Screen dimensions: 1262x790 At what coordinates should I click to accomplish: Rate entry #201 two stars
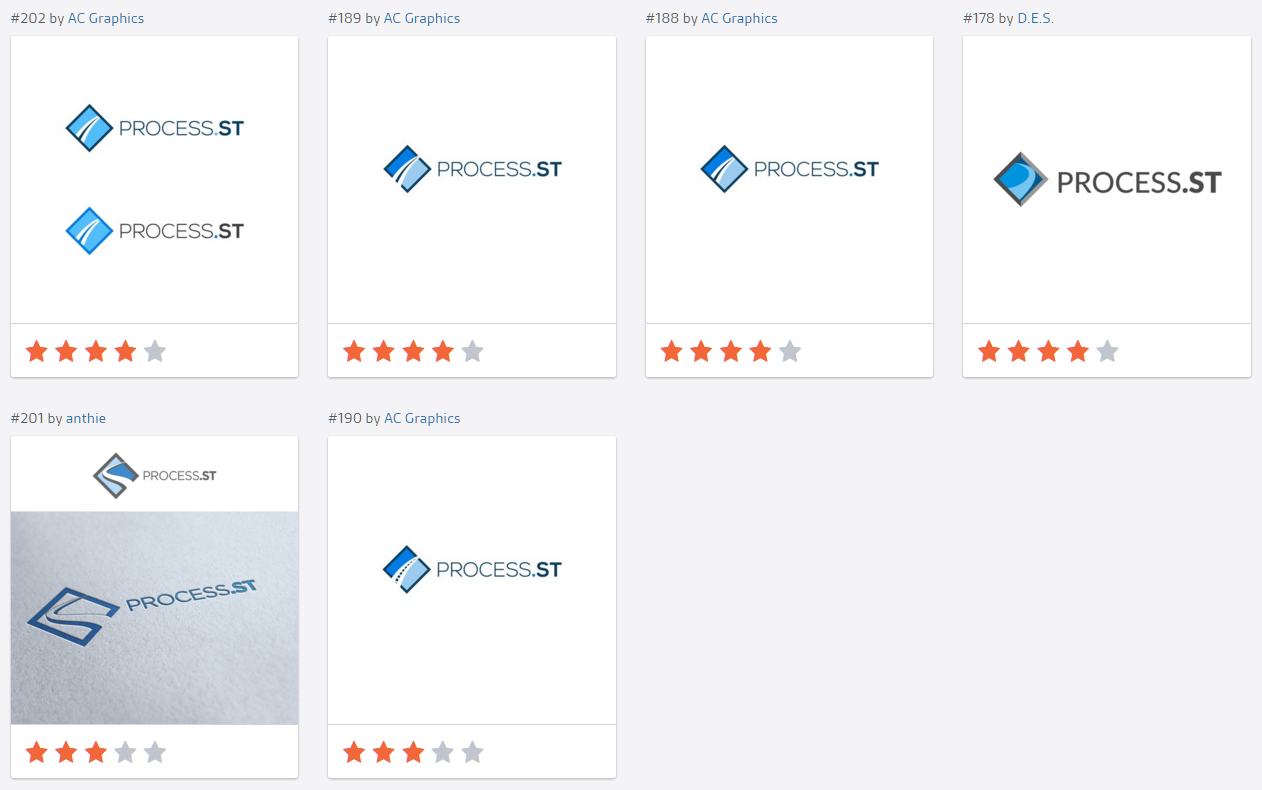(x=66, y=752)
